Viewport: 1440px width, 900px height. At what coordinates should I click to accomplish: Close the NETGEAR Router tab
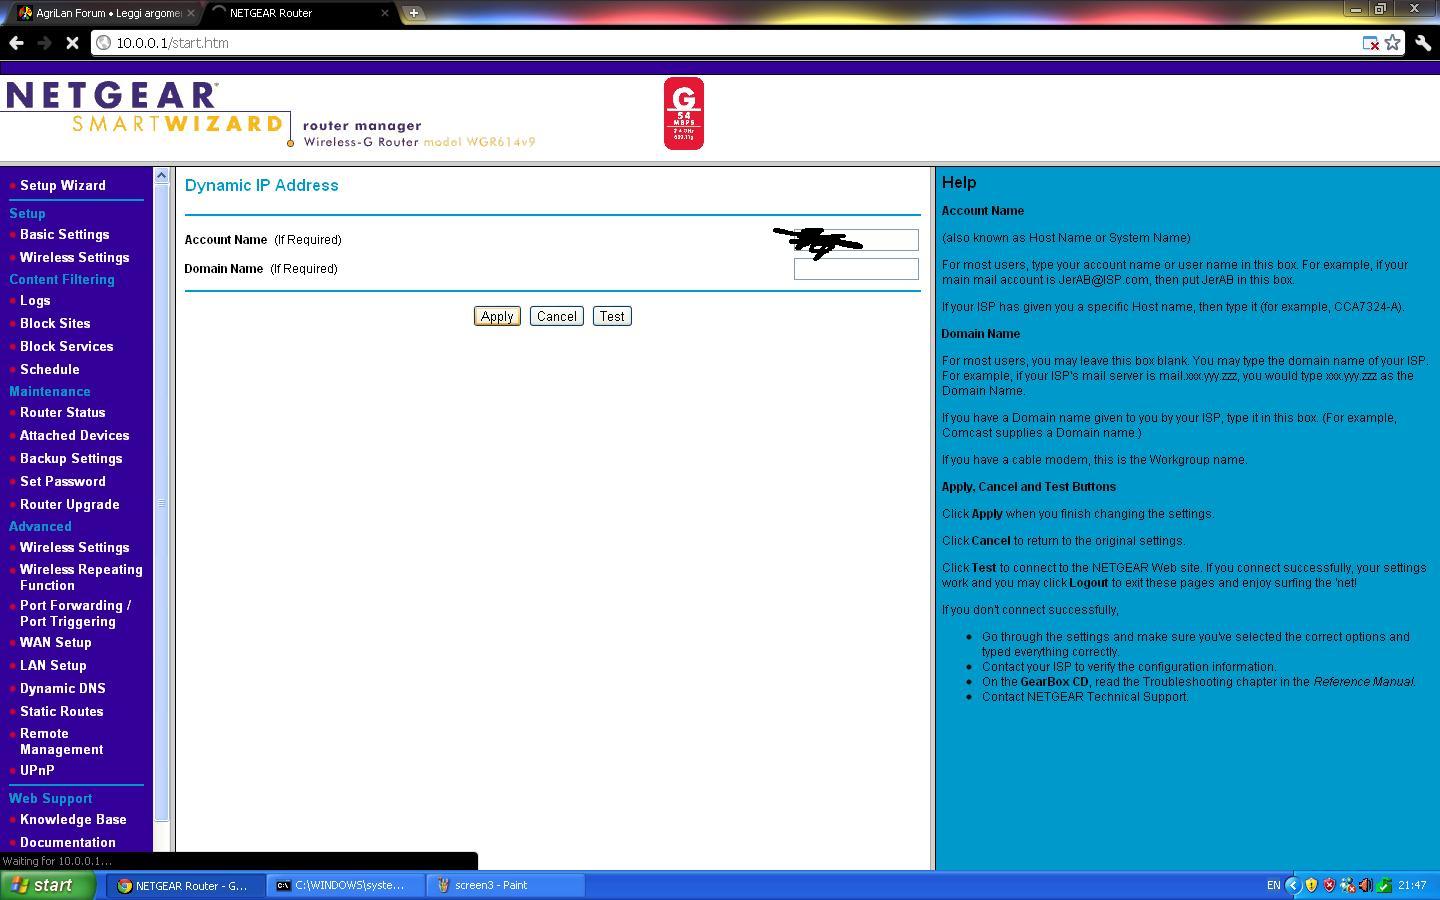[x=385, y=13]
